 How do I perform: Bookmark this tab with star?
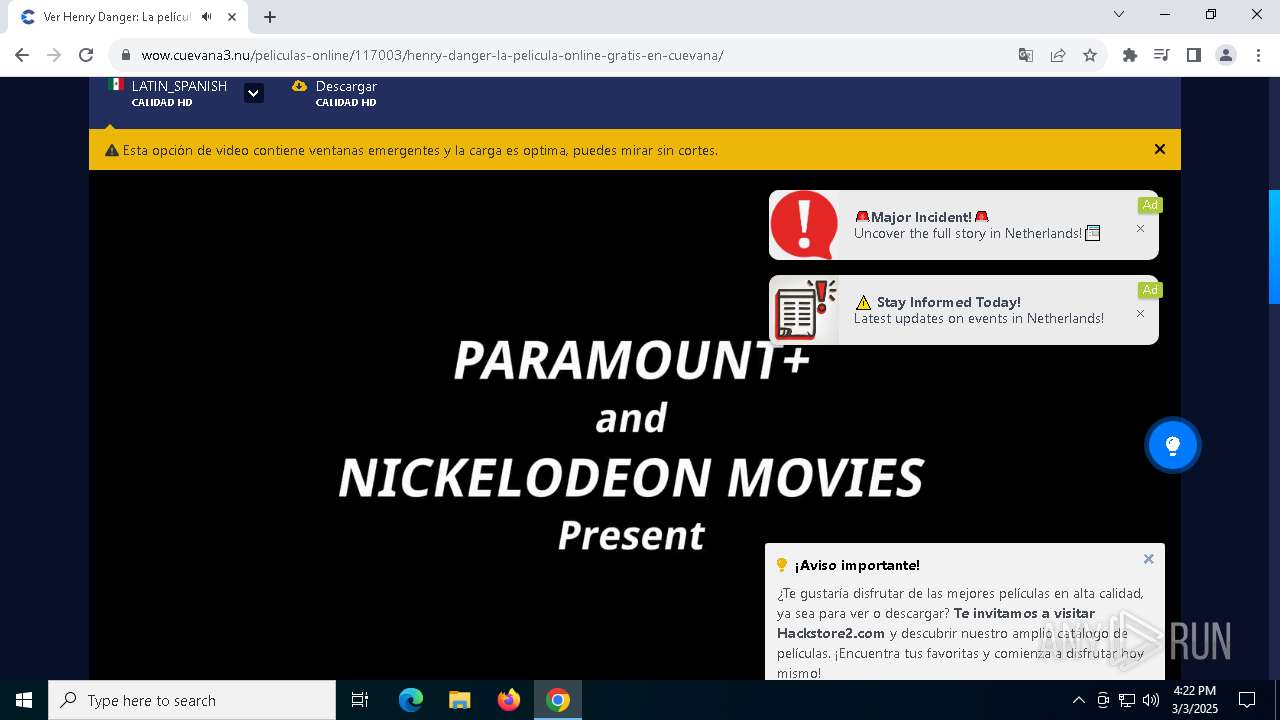click(x=1090, y=55)
